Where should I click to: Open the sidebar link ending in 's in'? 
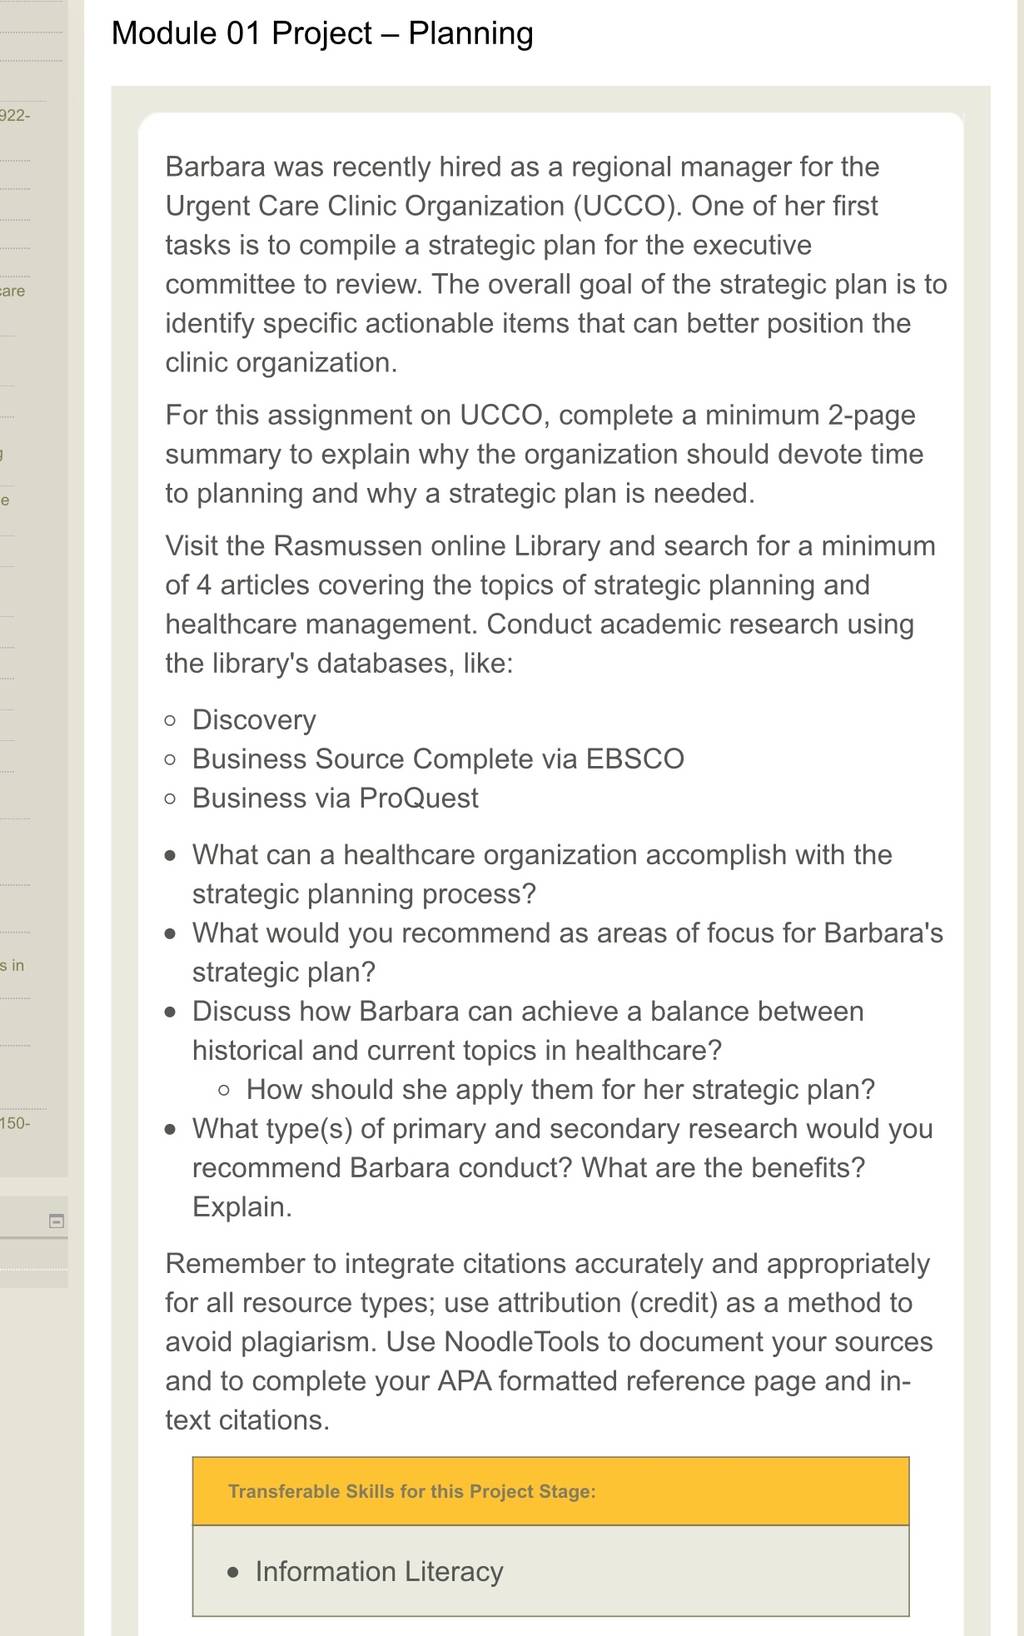point(12,965)
